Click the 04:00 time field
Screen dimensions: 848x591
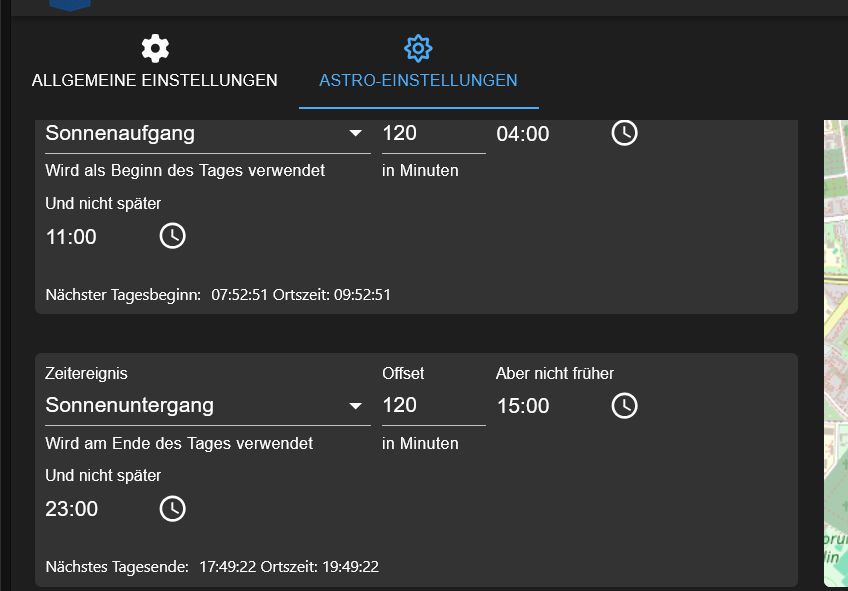pyautogui.click(x=523, y=134)
